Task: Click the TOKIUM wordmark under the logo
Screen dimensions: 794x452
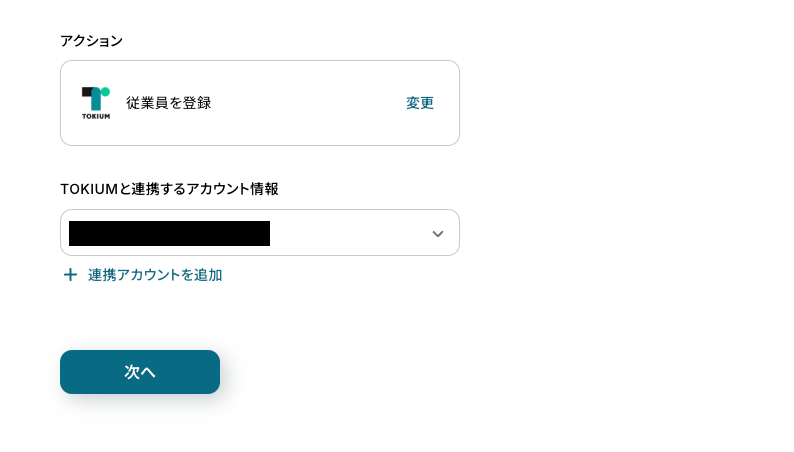Action: point(96,116)
